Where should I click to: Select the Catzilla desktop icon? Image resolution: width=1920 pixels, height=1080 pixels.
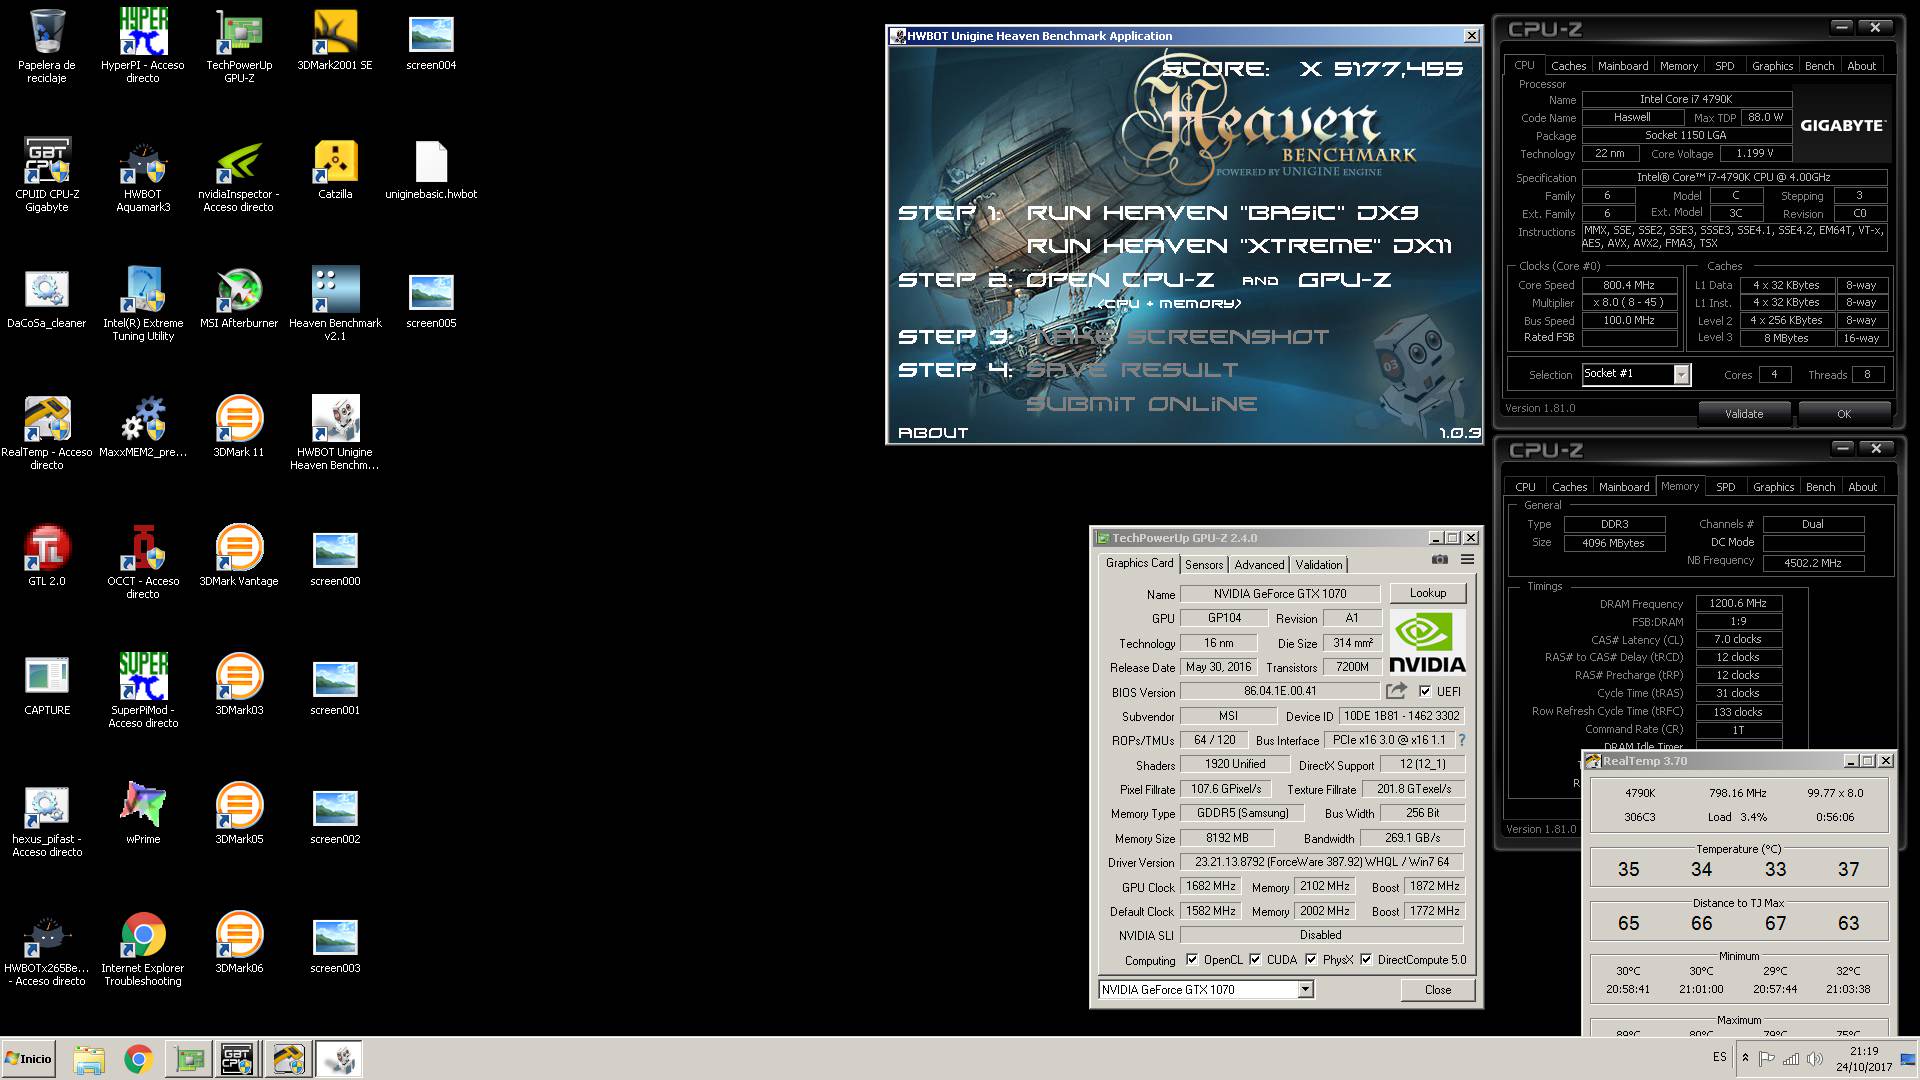tap(335, 168)
